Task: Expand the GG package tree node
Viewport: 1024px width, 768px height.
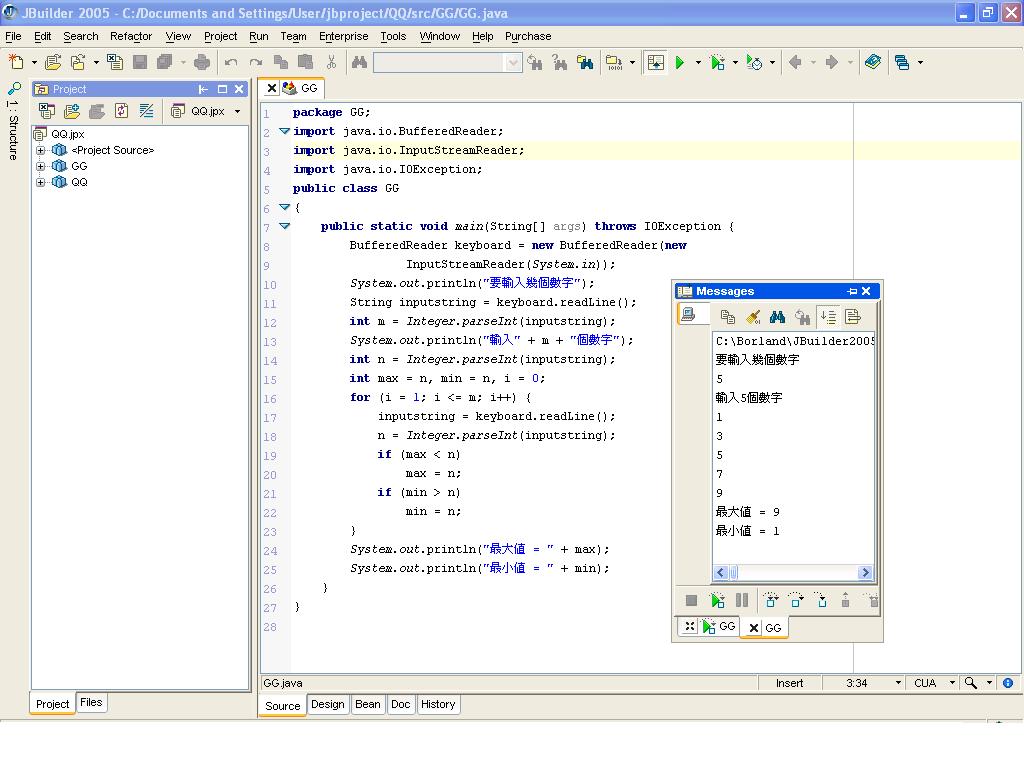Action: 40,166
